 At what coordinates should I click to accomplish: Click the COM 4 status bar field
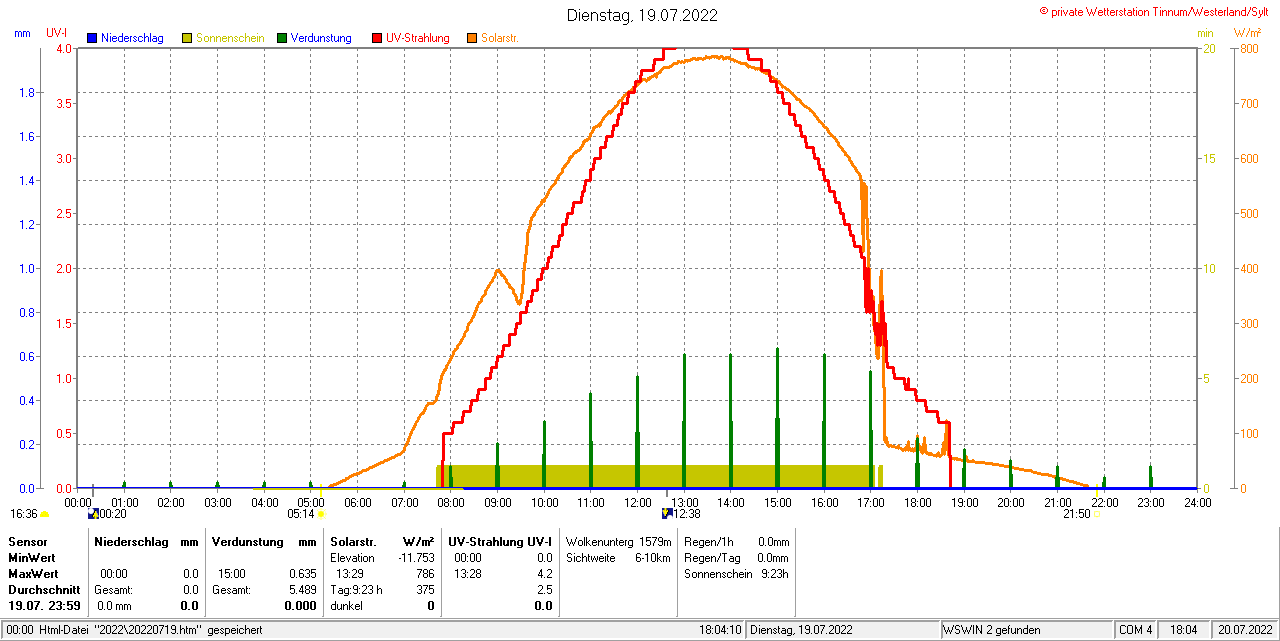pos(1136,630)
